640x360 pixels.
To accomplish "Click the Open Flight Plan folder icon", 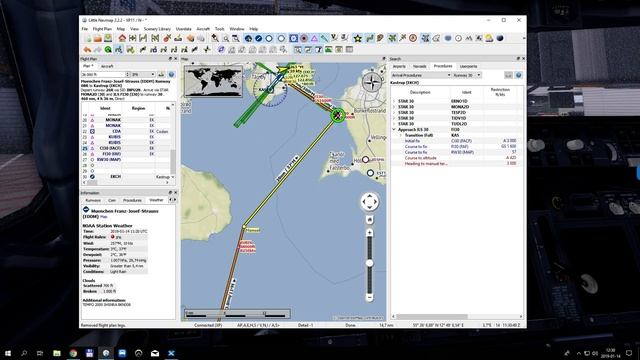I will [x=98, y=38].
